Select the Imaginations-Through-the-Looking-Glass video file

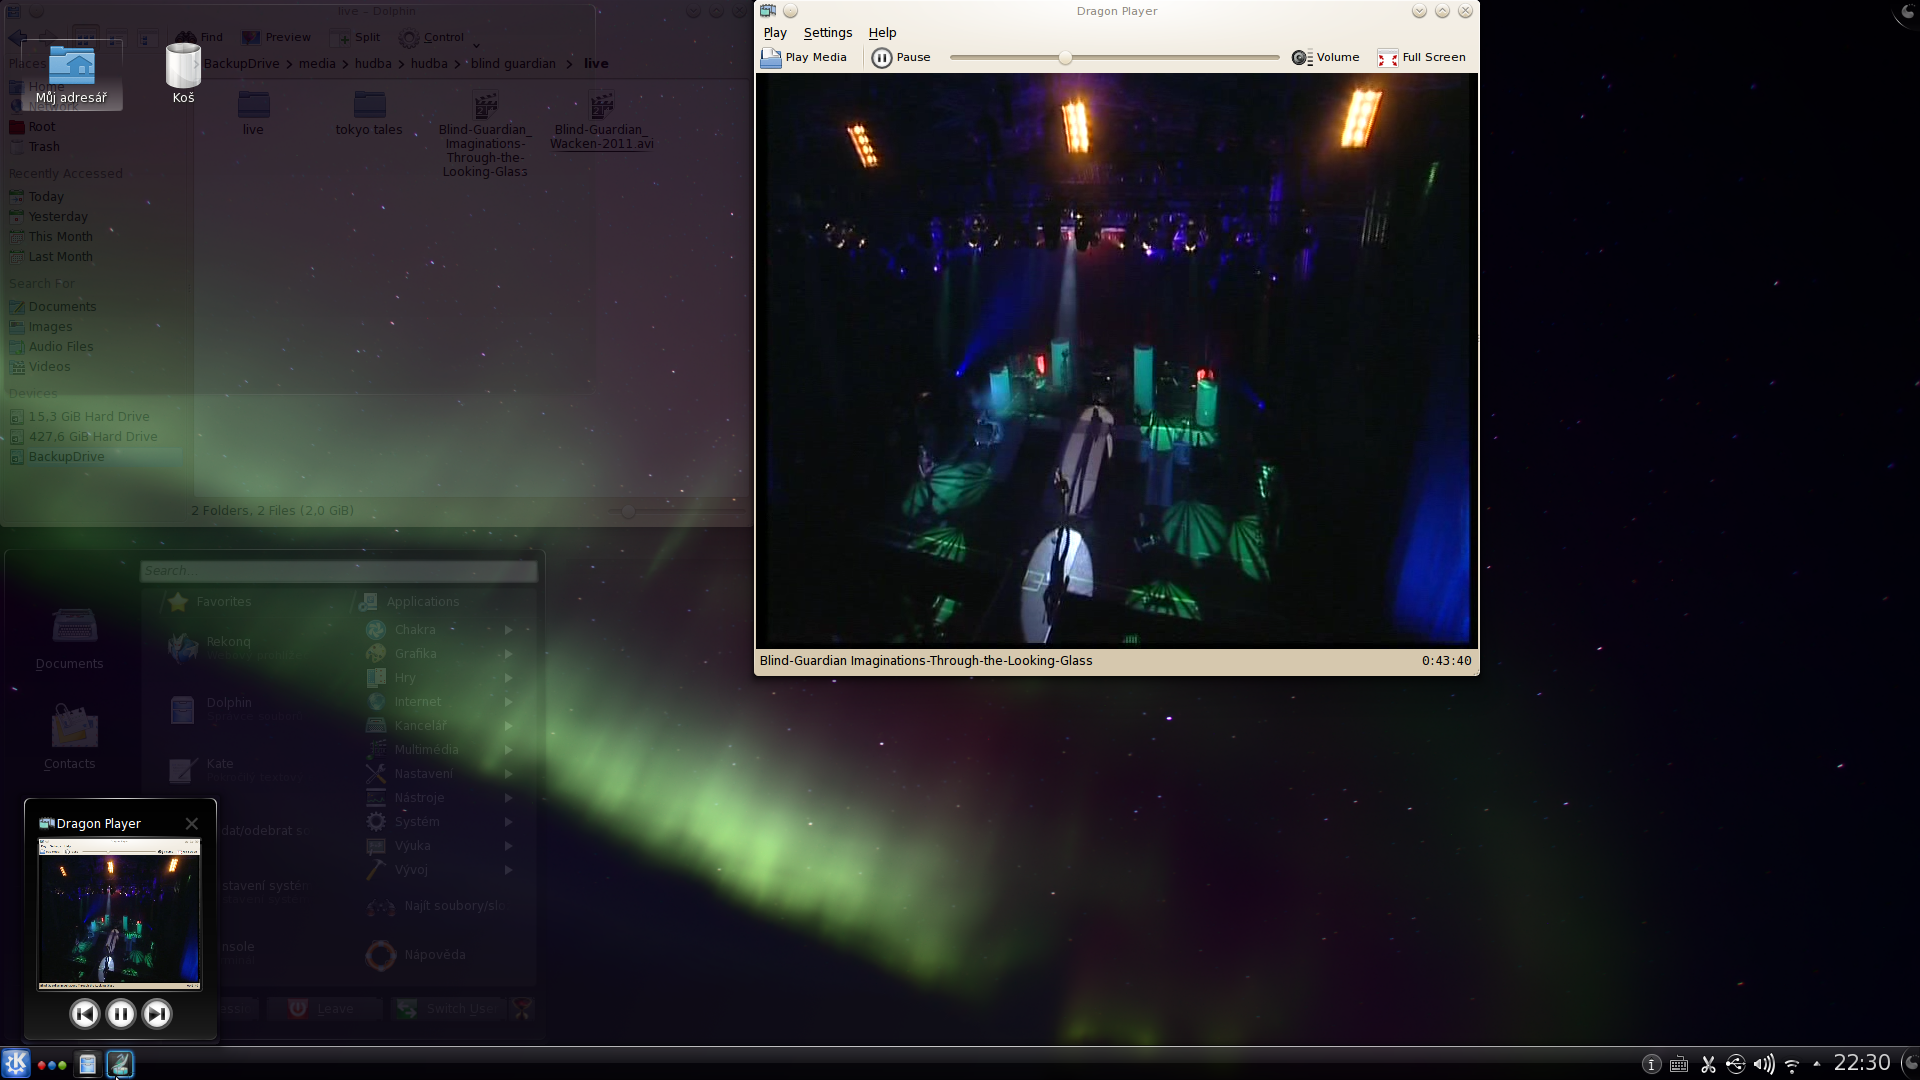(x=485, y=134)
